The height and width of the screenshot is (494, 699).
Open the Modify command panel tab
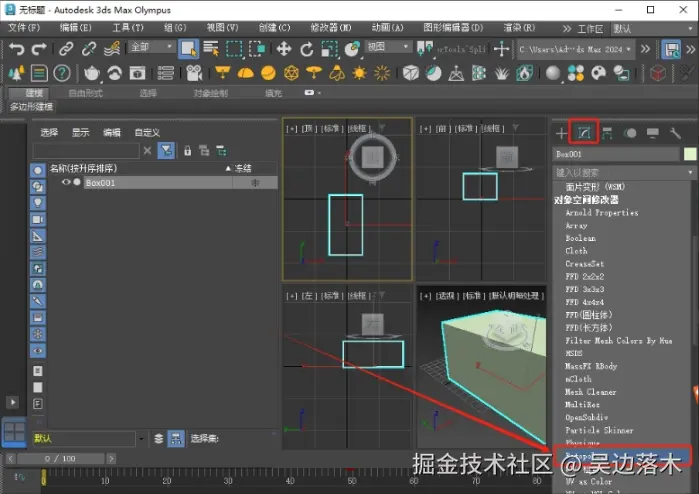(x=584, y=133)
